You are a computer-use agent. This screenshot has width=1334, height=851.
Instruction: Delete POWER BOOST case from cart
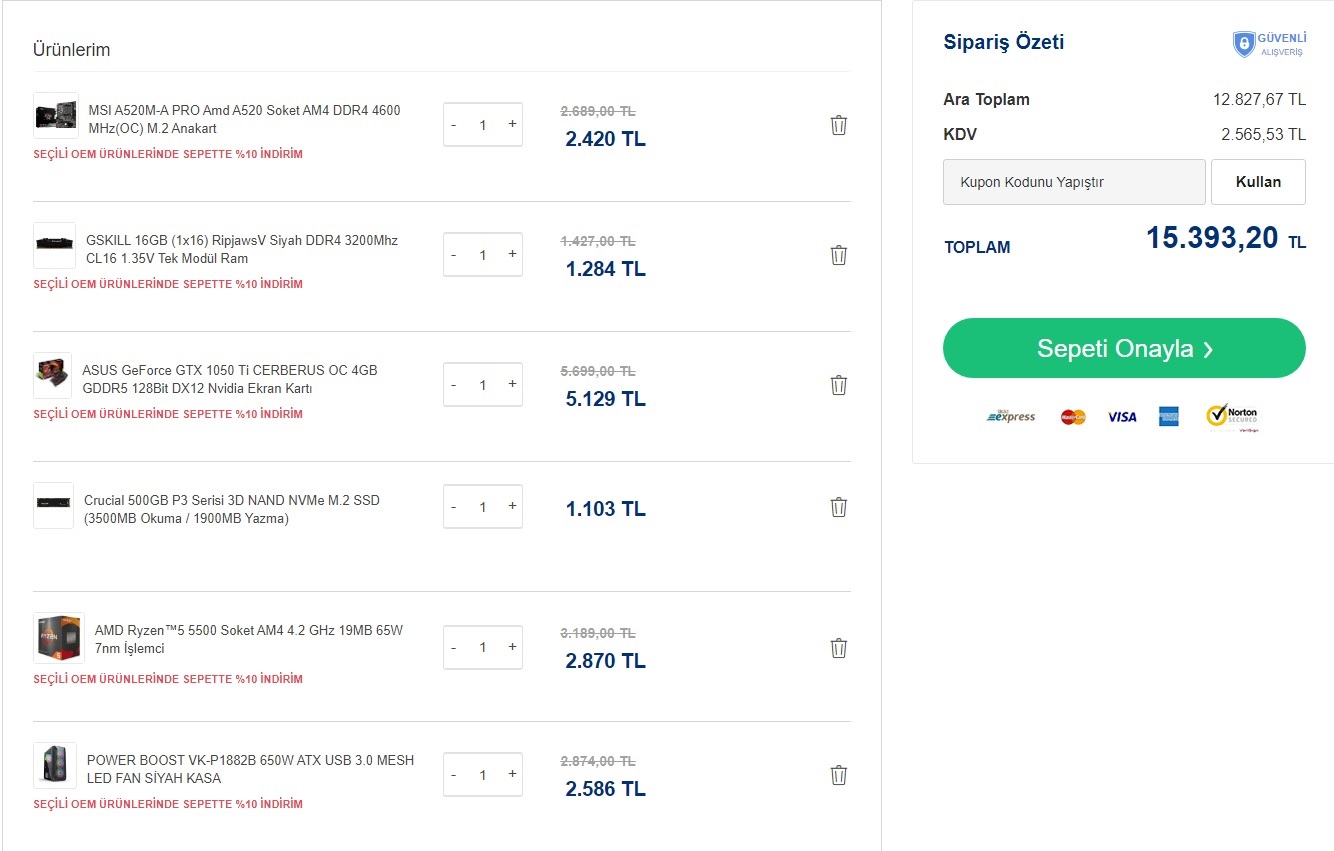839,775
